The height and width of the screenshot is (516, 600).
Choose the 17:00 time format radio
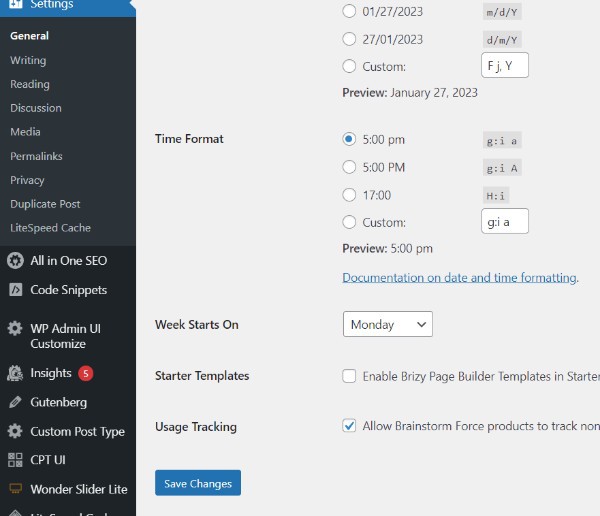[349, 195]
